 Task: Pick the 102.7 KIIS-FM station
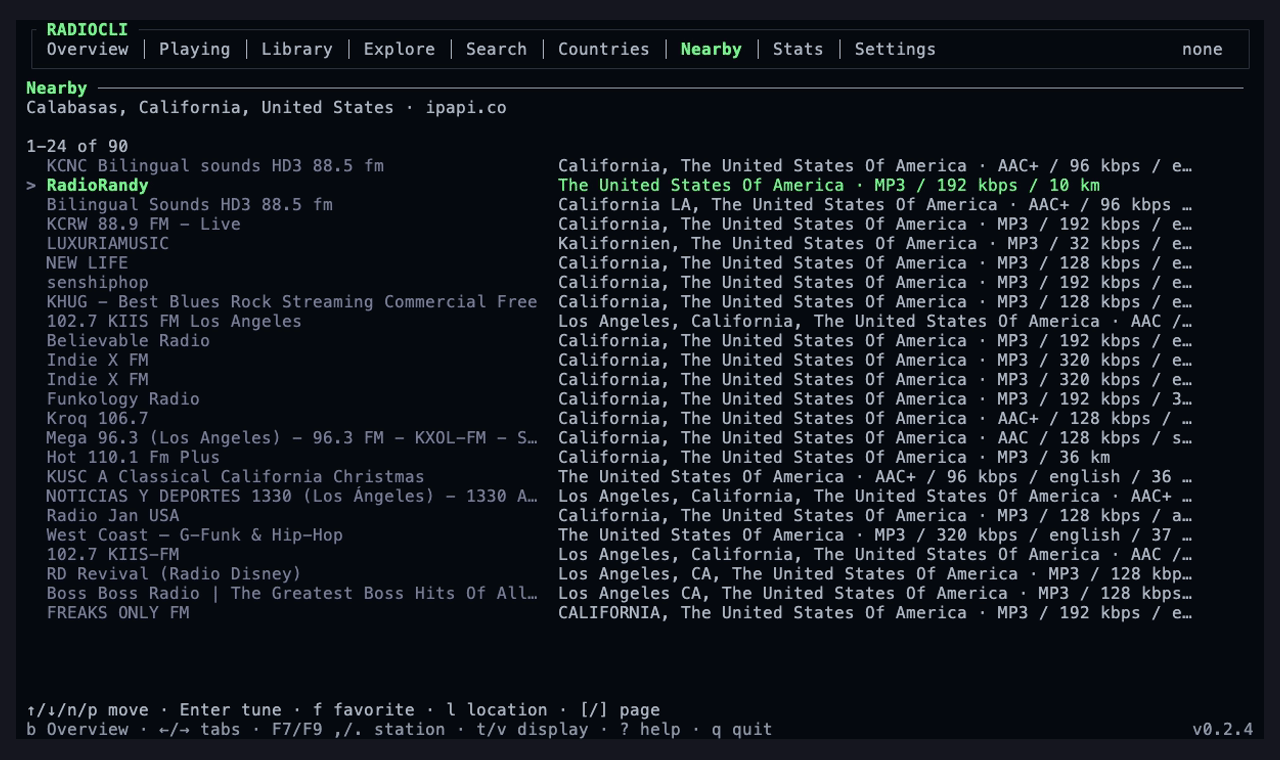619,554
